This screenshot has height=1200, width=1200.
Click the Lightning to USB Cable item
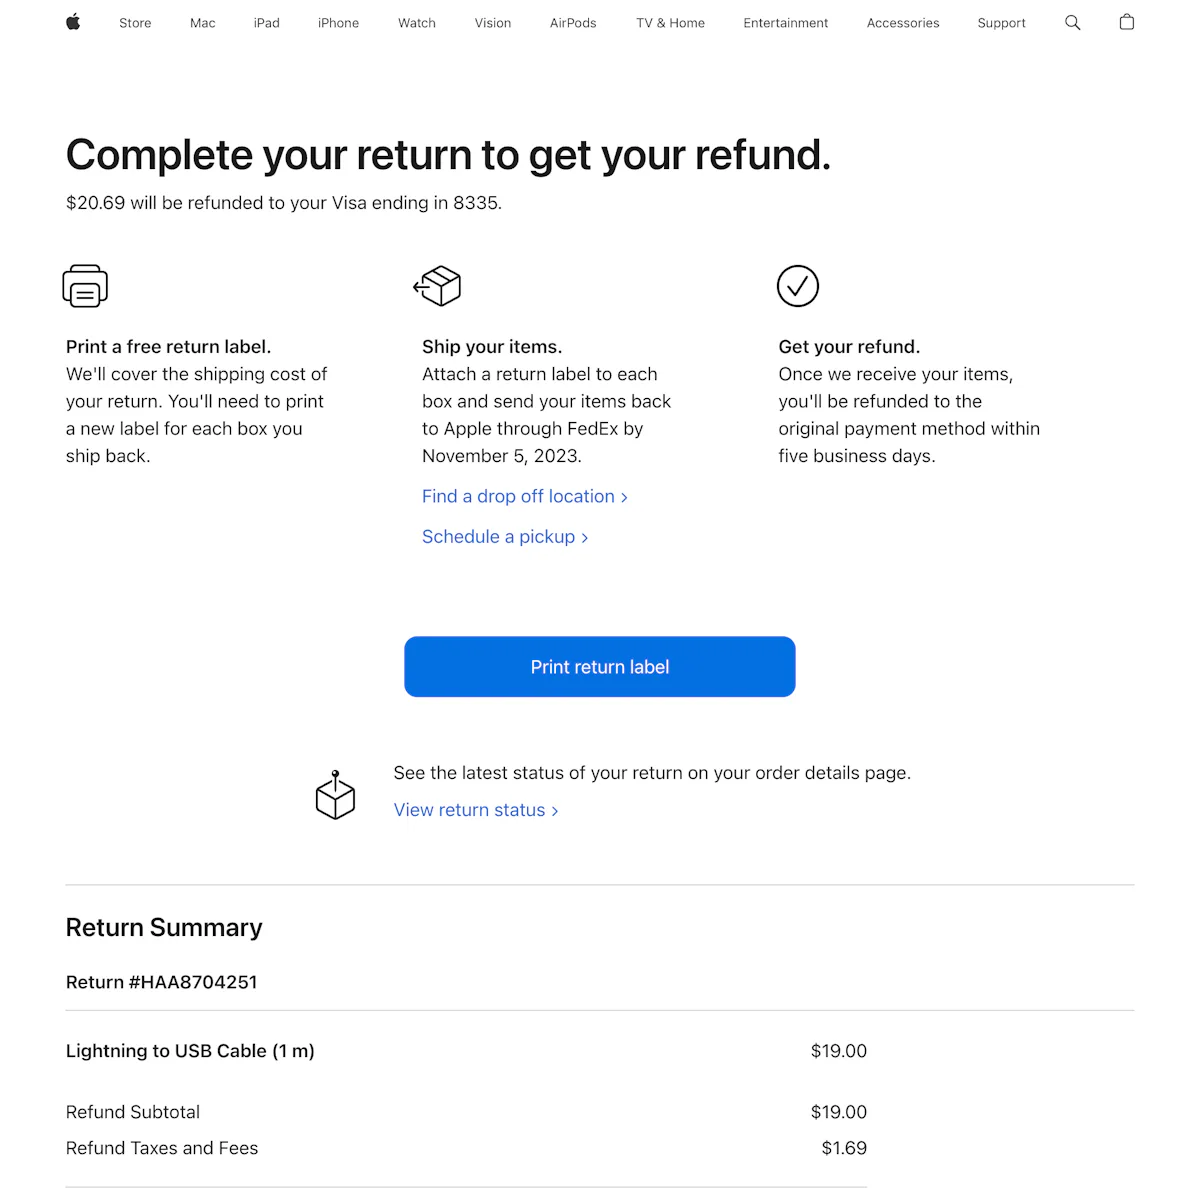(190, 1051)
